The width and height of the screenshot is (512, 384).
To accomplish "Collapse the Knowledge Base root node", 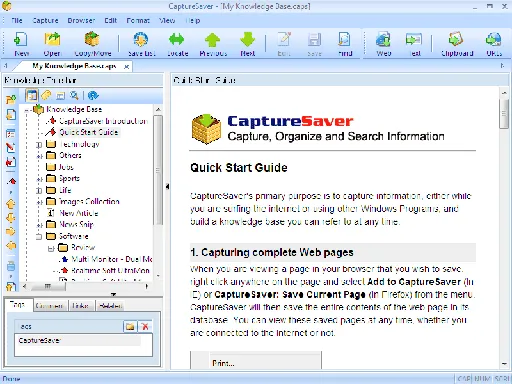I will coord(27,110).
